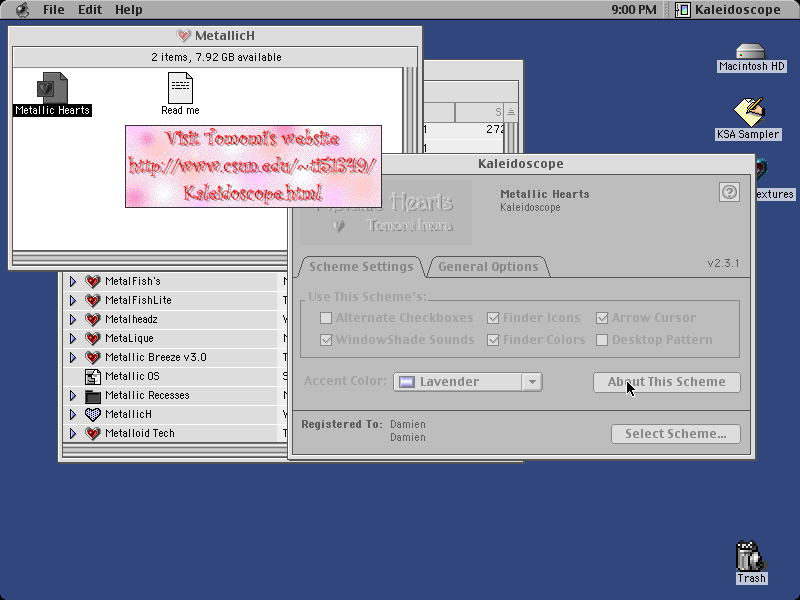Select the MetaLique heart folder icon
The height and width of the screenshot is (600, 800).
tap(92, 338)
